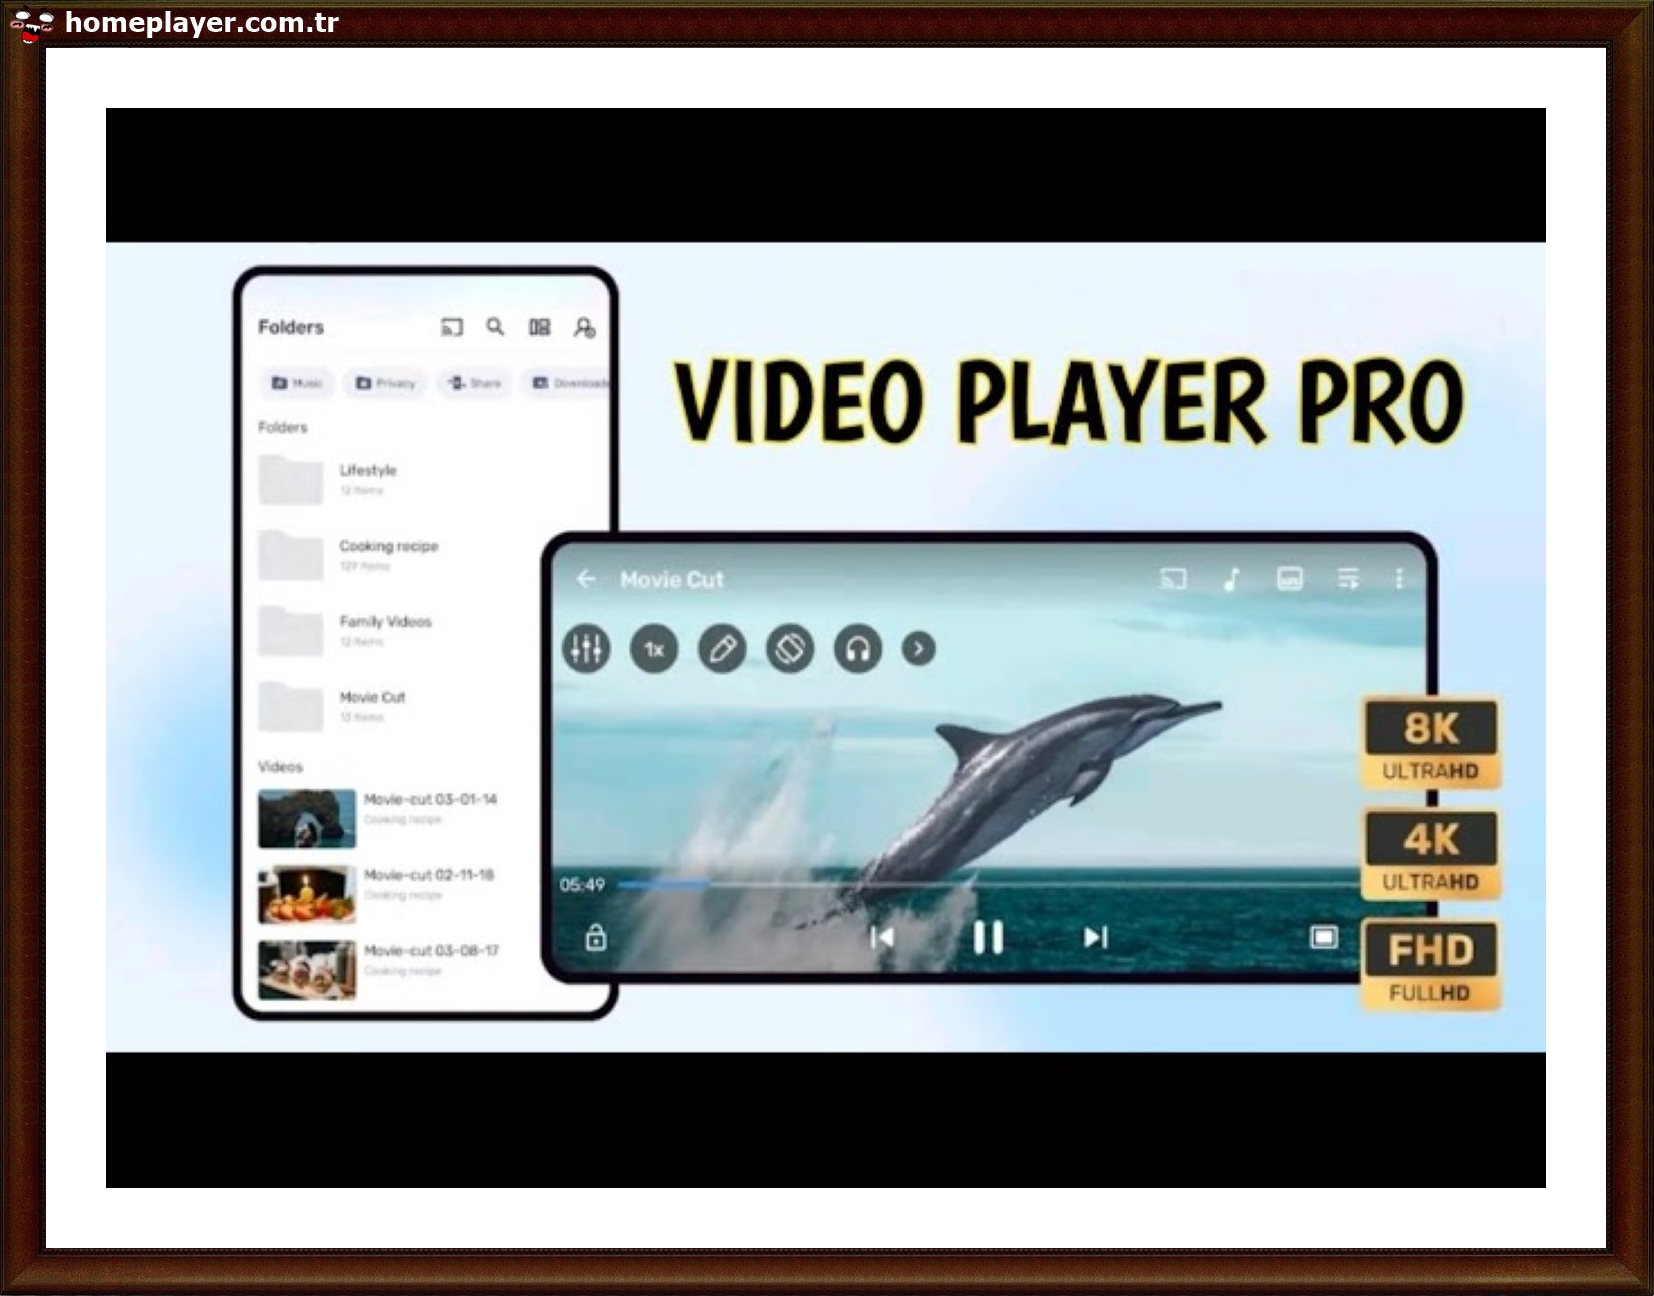Open the three-dot overflow menu
Image resolution: width=1654 pixels, height=1296 pixels.
click(x=1399, y=578)
